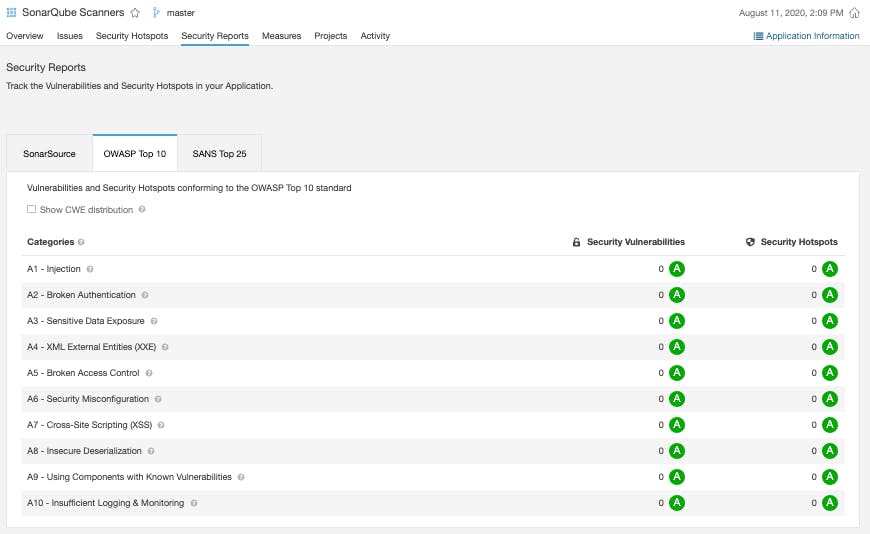
Task: Click the A7 Cross-Site Scripting vulnerabilities count 0
Action: (x=661, y=425)
